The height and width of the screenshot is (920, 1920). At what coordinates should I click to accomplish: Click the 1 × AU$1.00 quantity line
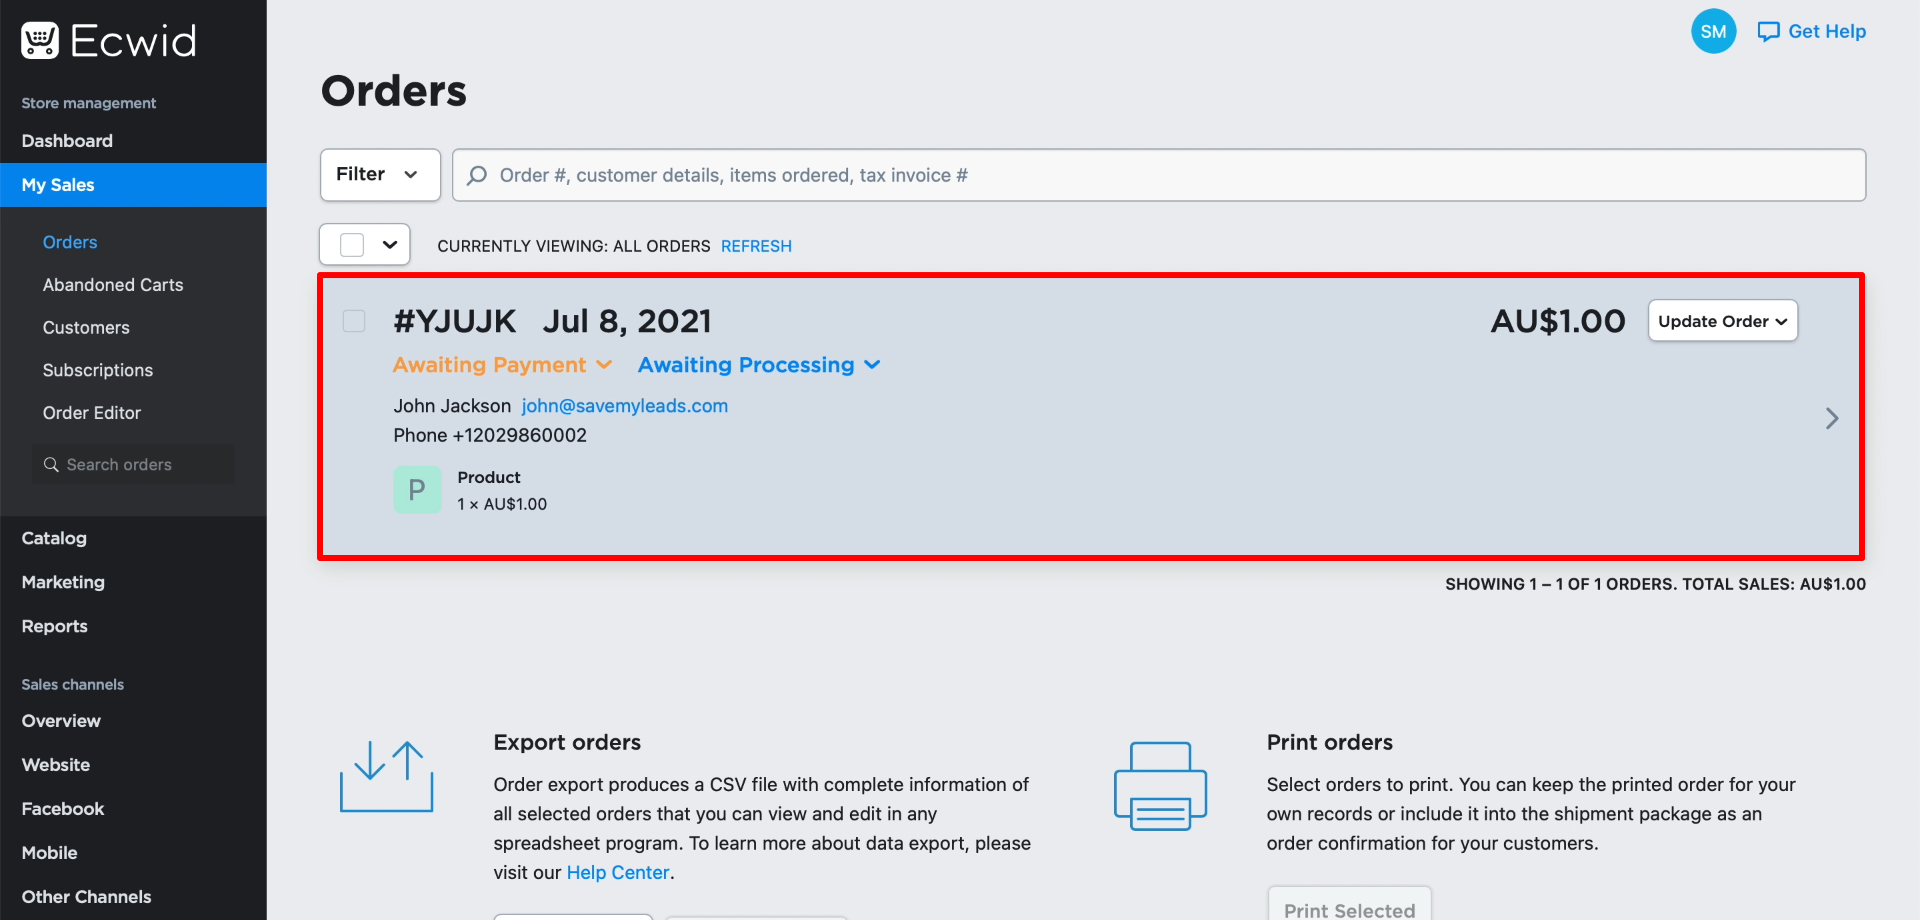(502, 504)
